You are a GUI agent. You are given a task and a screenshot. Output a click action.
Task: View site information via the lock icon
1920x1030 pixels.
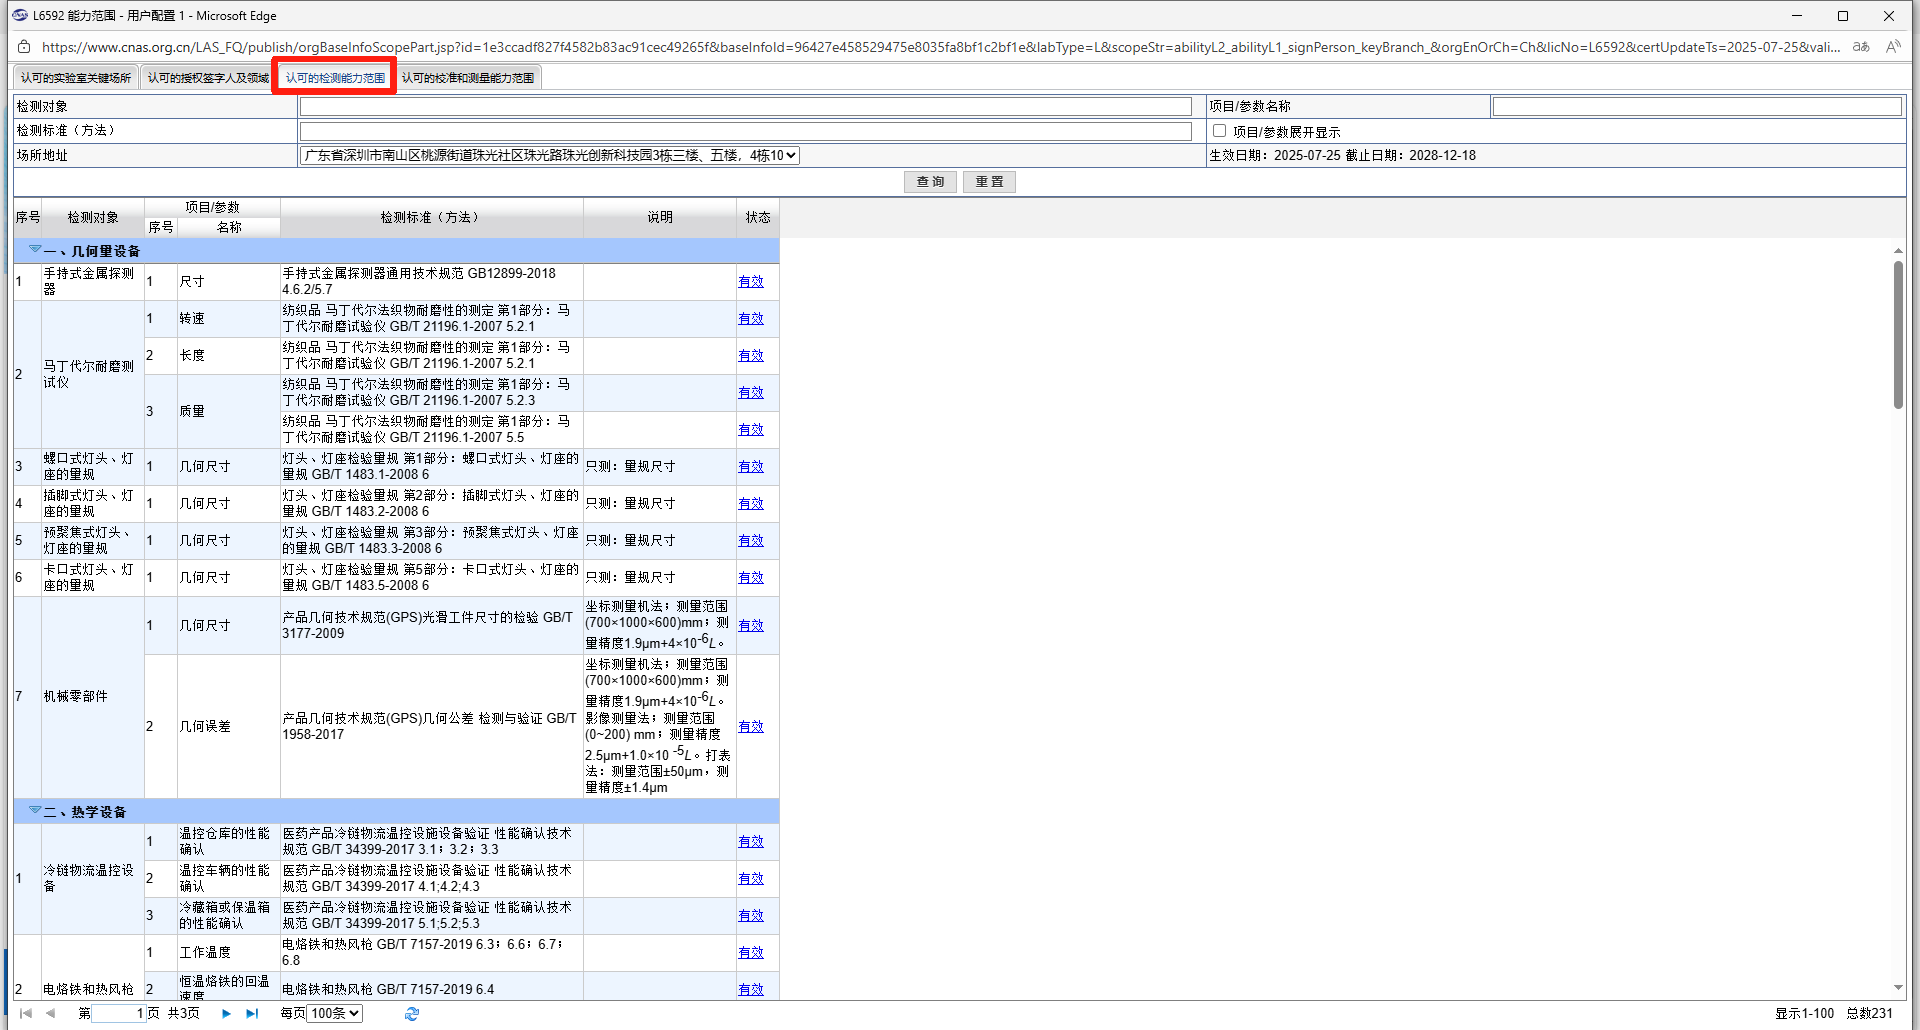click(24, 47)
